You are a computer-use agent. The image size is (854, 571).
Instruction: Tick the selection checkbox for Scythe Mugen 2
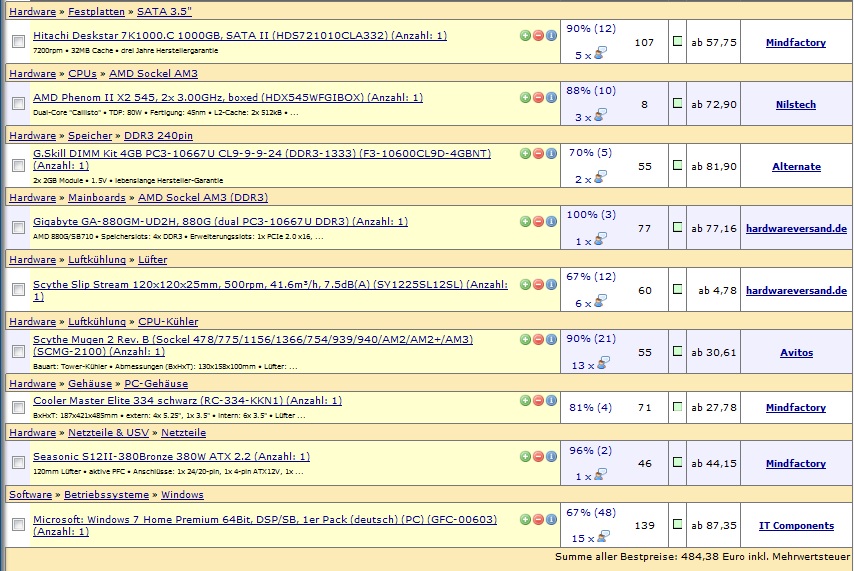pyautogui.click(x=19, y=351)
